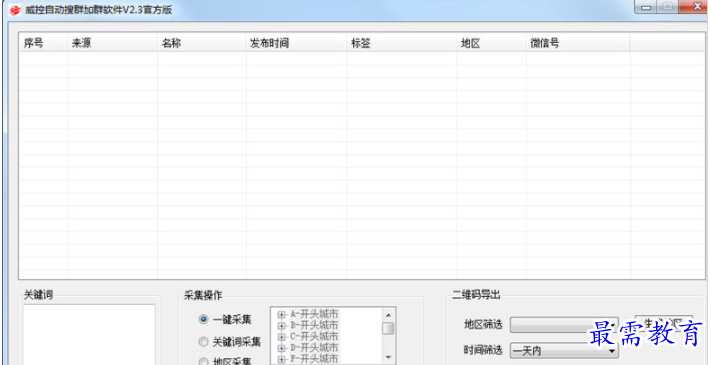Choose the 地区采集 radio option
Image resolution: width=711 pixels, height=365 pixels.
pos(204,361)
